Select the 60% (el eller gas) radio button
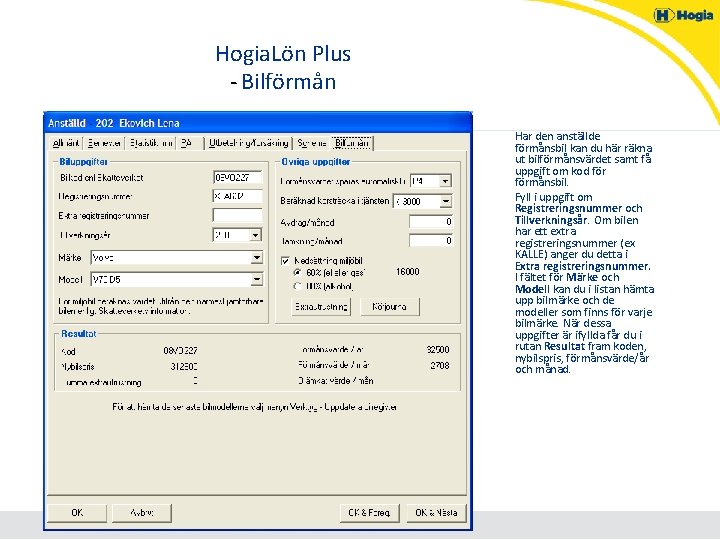Screen dimensions: 720x540 [298, 272]
